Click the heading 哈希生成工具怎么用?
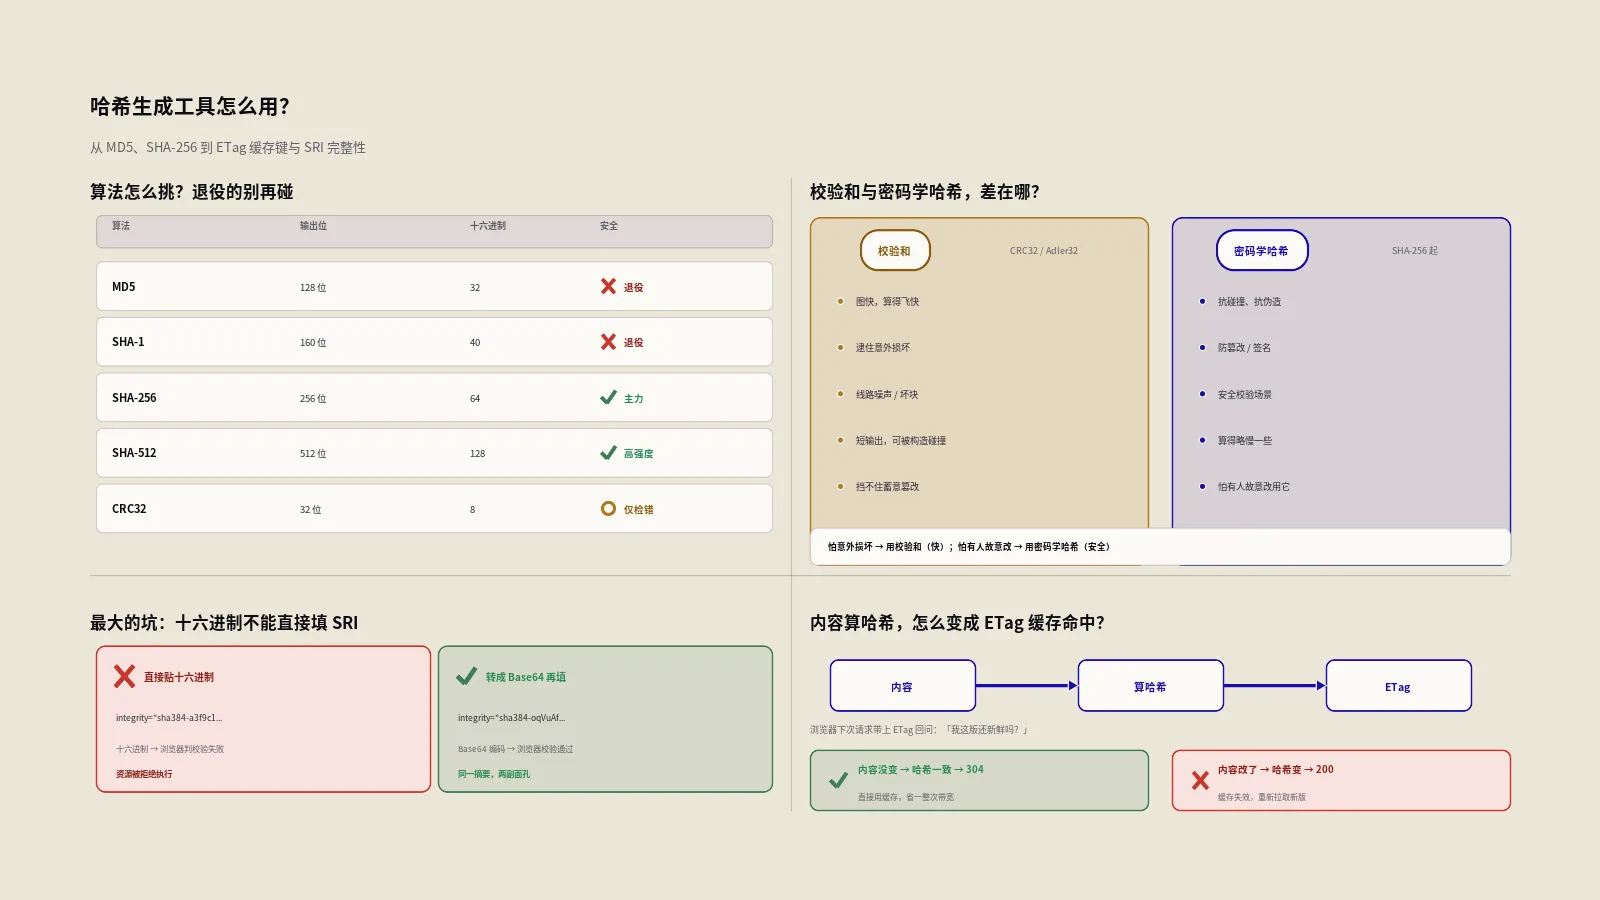This screenshot has height=900, width=1600. (x=190, y=107)
